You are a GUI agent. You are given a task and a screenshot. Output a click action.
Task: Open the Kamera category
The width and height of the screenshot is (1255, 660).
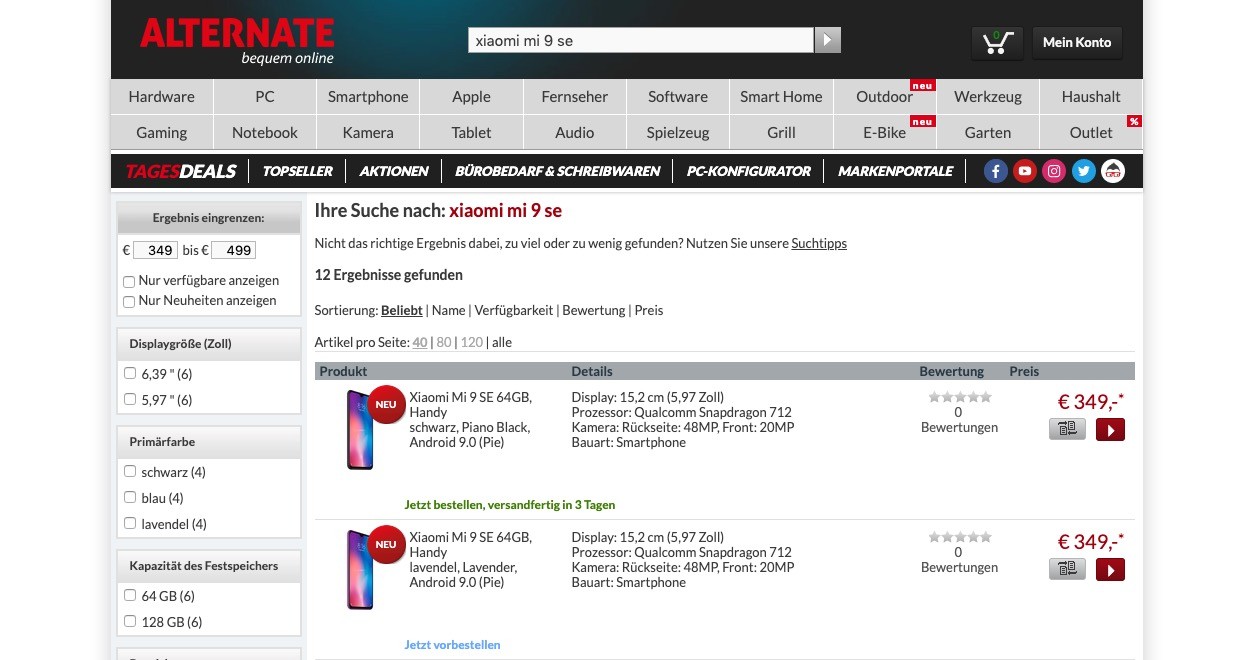point(368,132)
